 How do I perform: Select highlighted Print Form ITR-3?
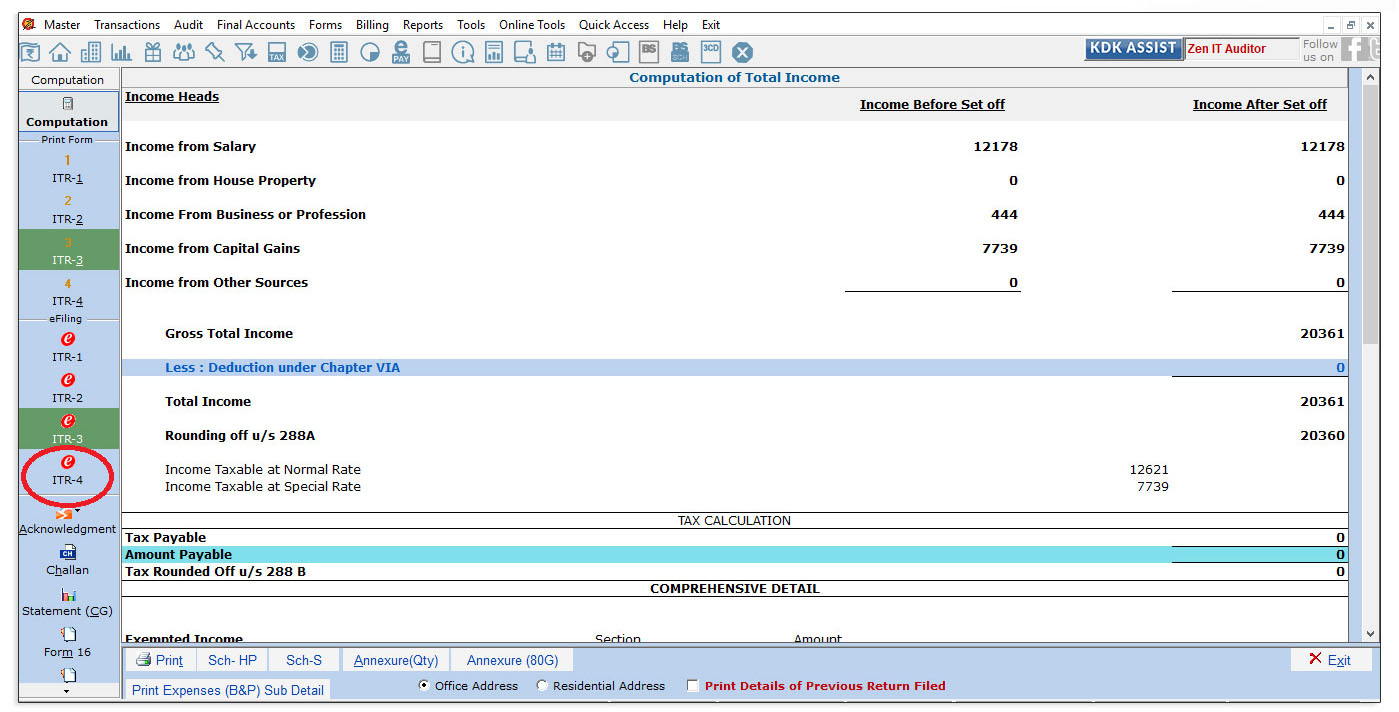(68, 251)
